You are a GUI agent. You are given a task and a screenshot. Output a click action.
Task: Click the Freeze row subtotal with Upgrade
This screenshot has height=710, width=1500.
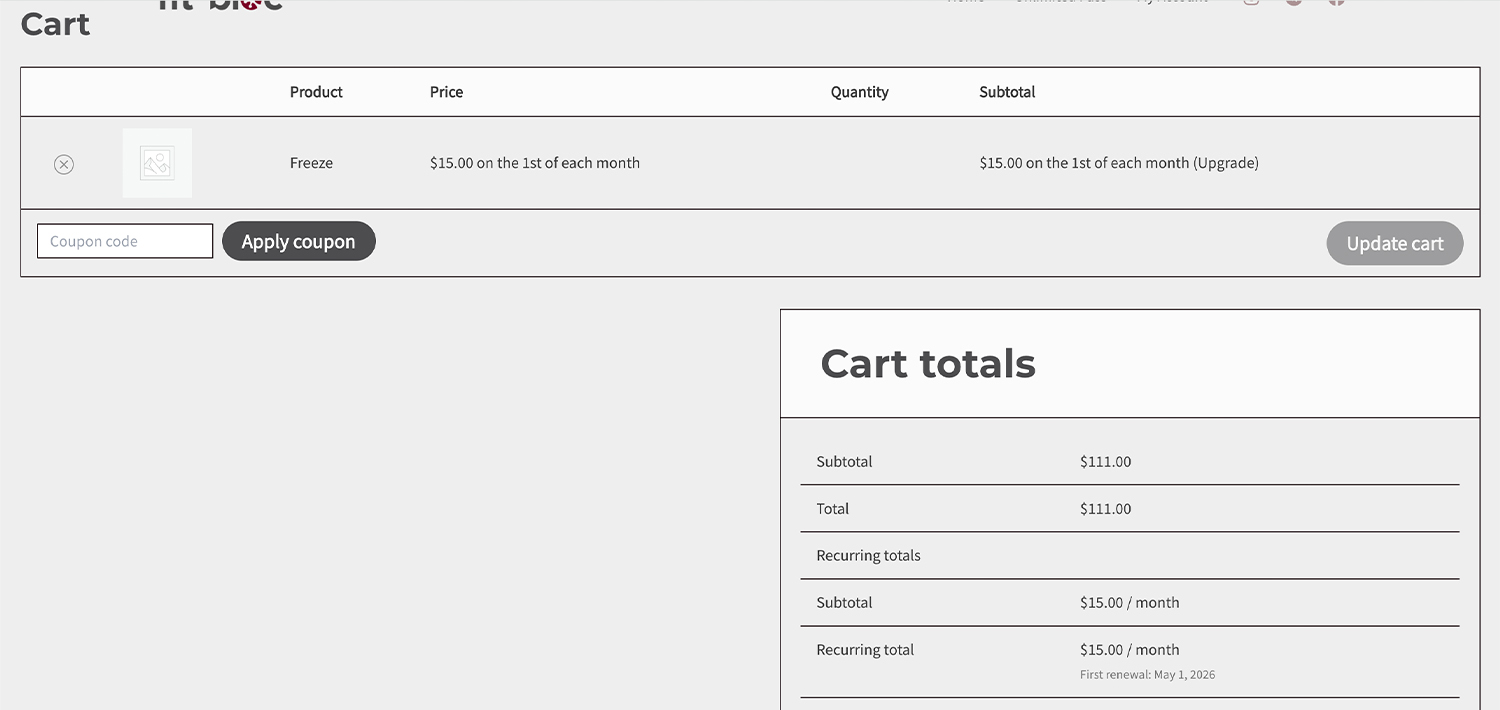[x=1118, y=163]
